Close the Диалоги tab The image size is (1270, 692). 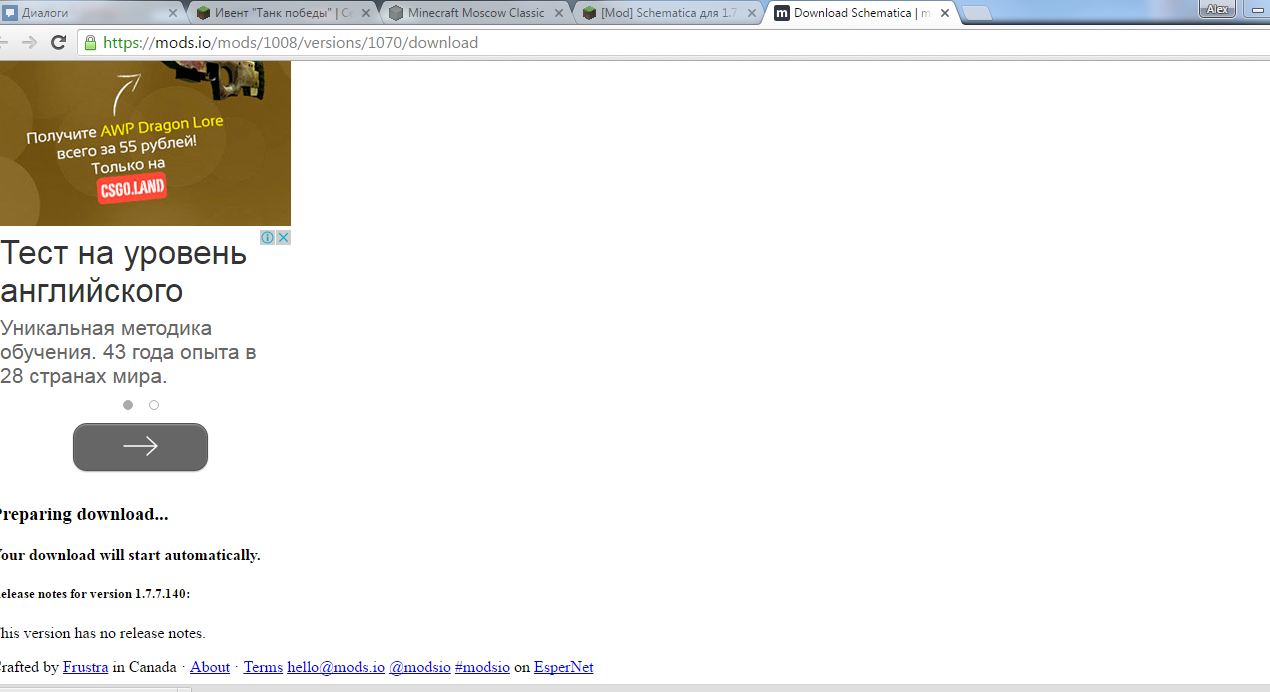(172, 13)
